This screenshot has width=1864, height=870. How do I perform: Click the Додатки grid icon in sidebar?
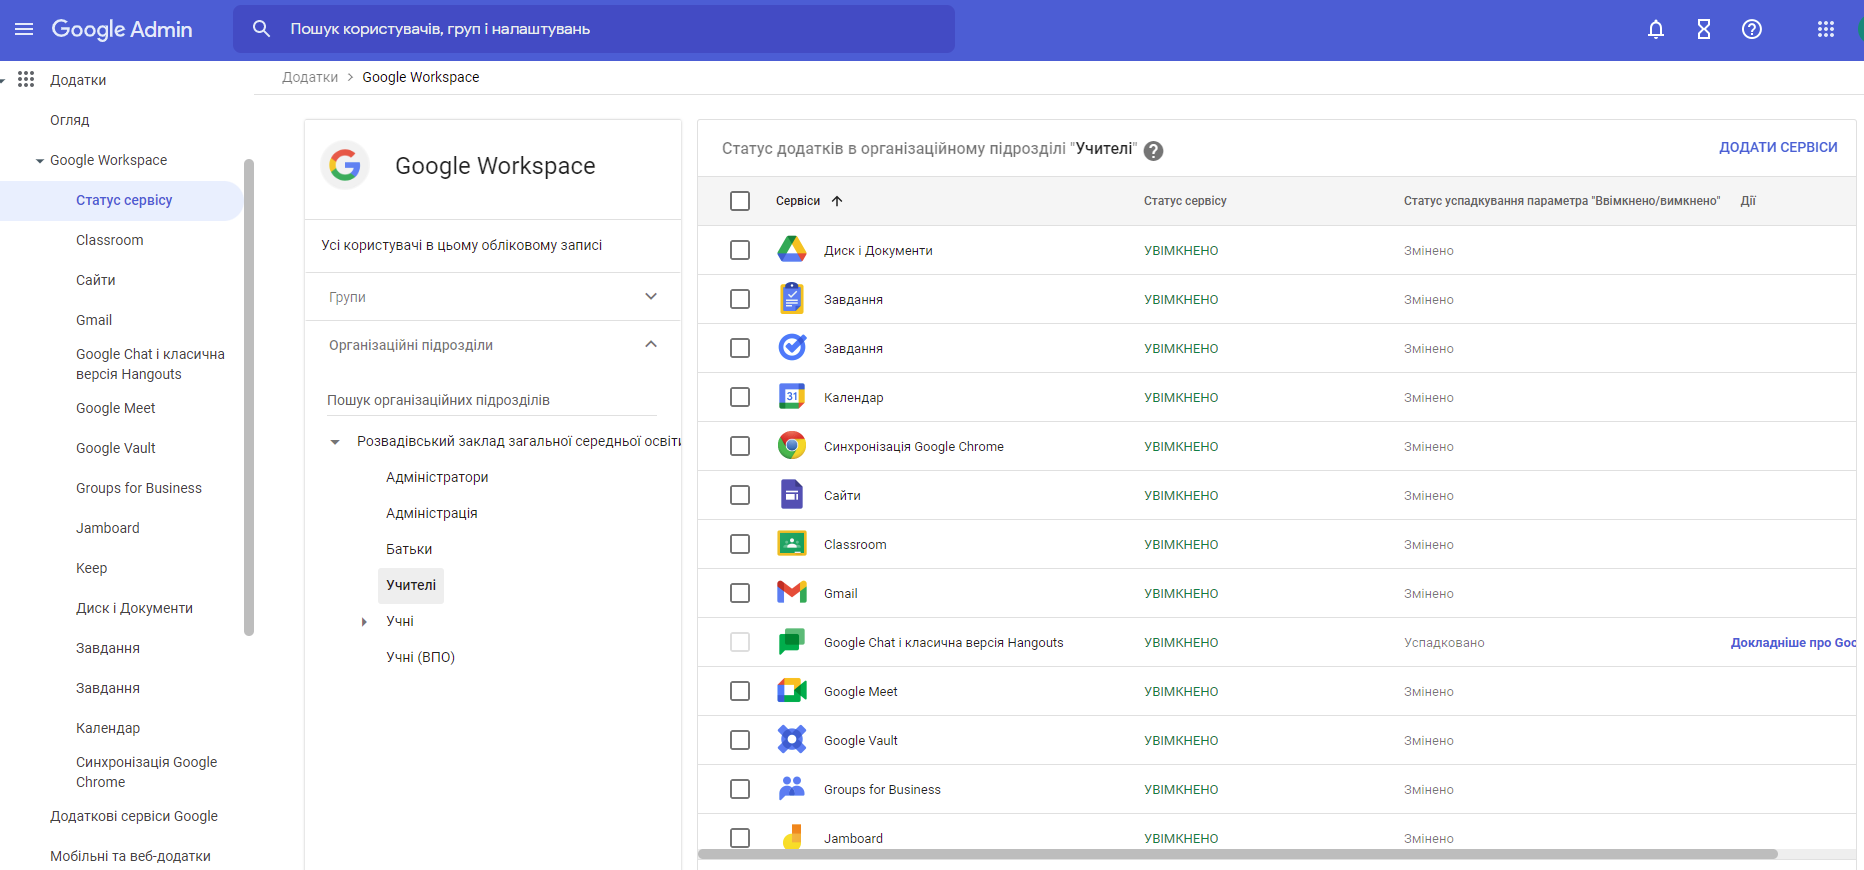point(26,79)
